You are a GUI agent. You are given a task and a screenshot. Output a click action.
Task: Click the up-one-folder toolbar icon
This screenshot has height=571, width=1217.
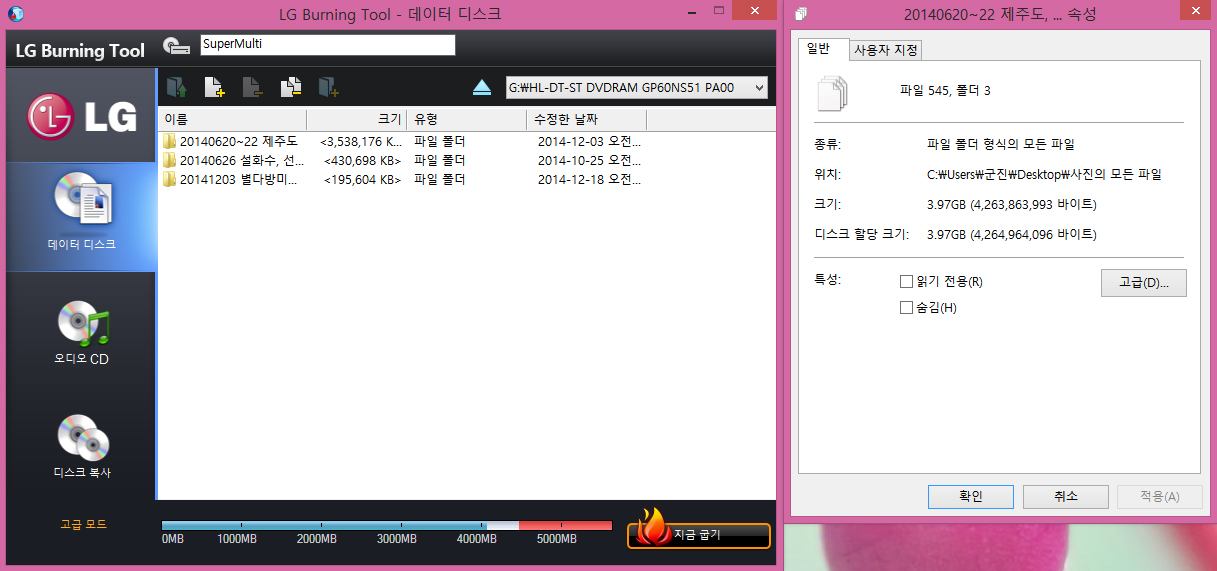click(x=177, y=88)
